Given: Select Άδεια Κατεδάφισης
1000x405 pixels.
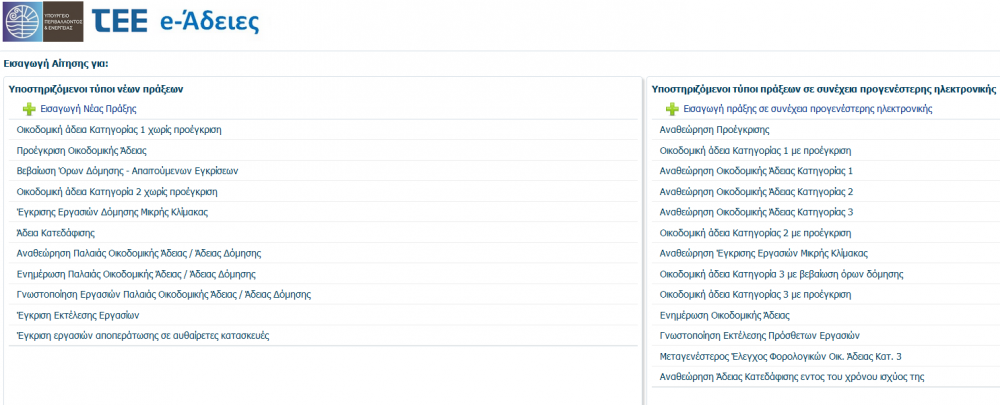Looking at the screenshot, I should pyautogui.click(x=56, y=232).
